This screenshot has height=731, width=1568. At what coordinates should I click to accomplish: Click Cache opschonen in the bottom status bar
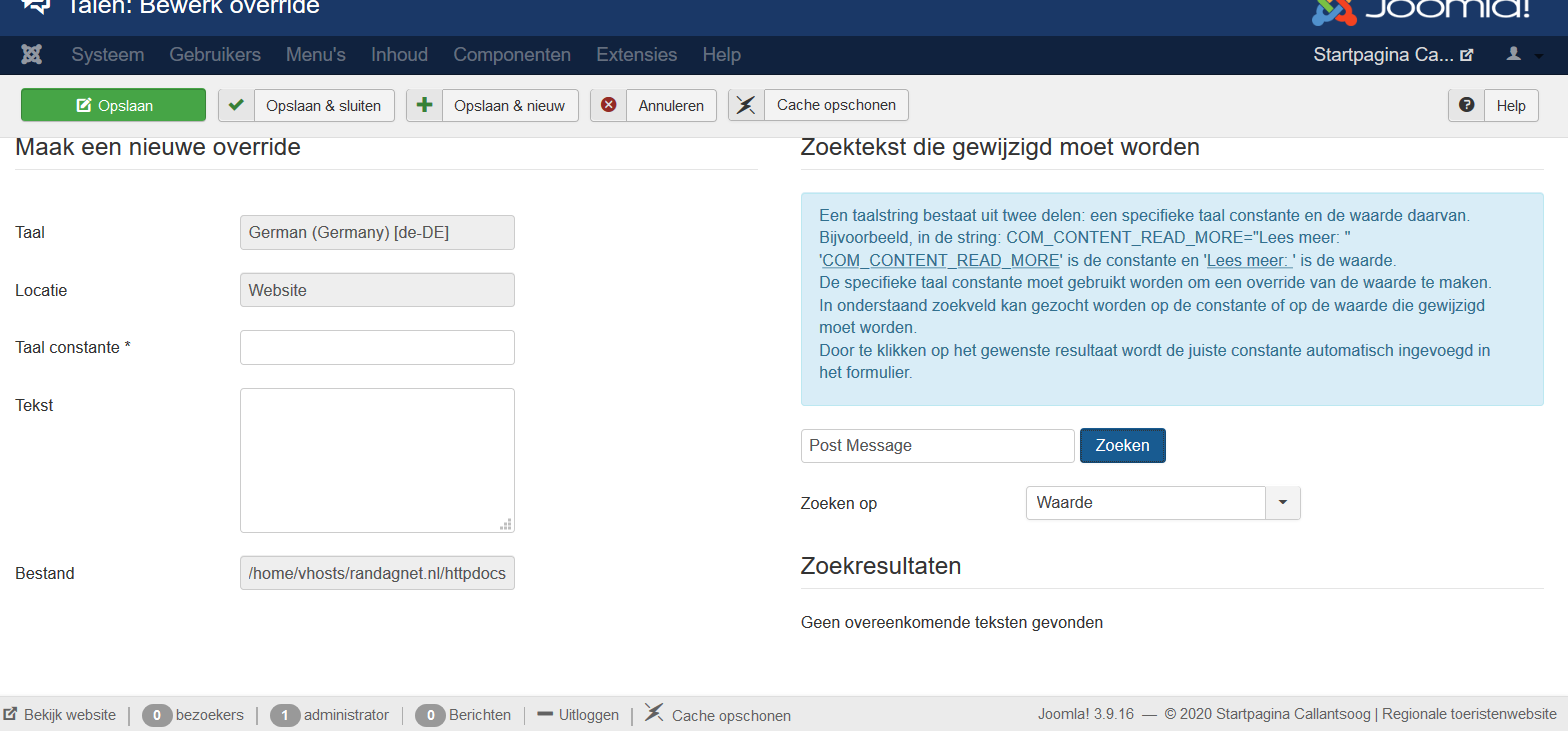(x=730, y=716)
